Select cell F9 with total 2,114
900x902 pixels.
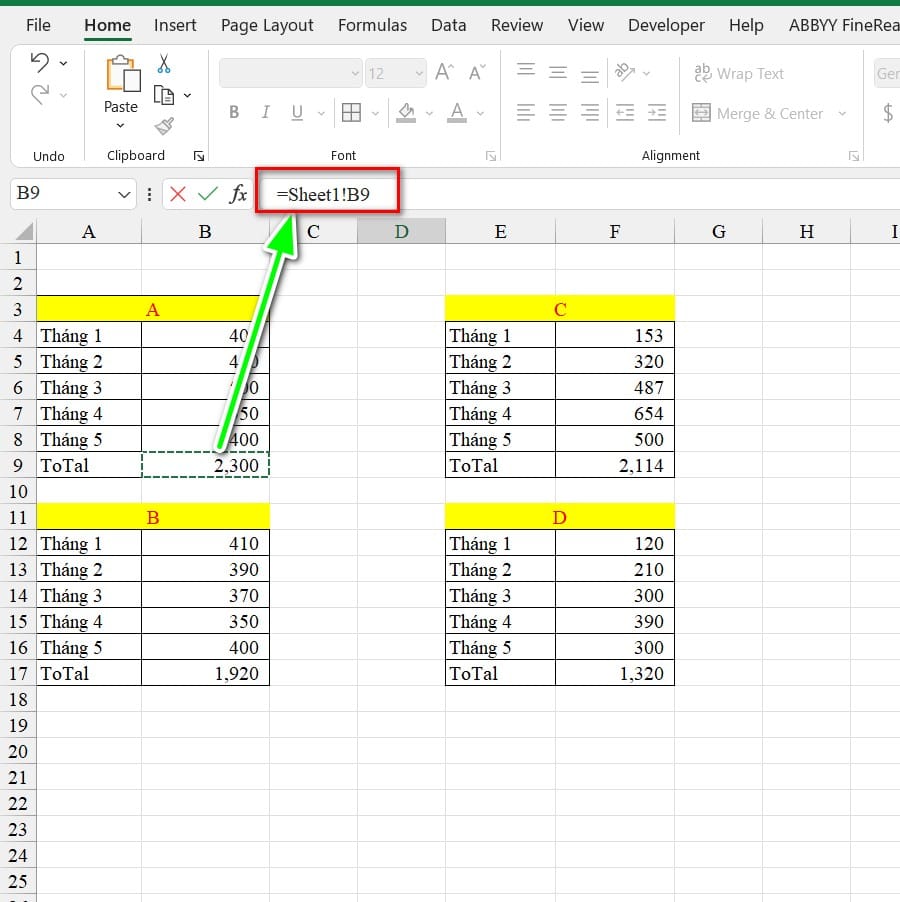(x=614, y=465)
